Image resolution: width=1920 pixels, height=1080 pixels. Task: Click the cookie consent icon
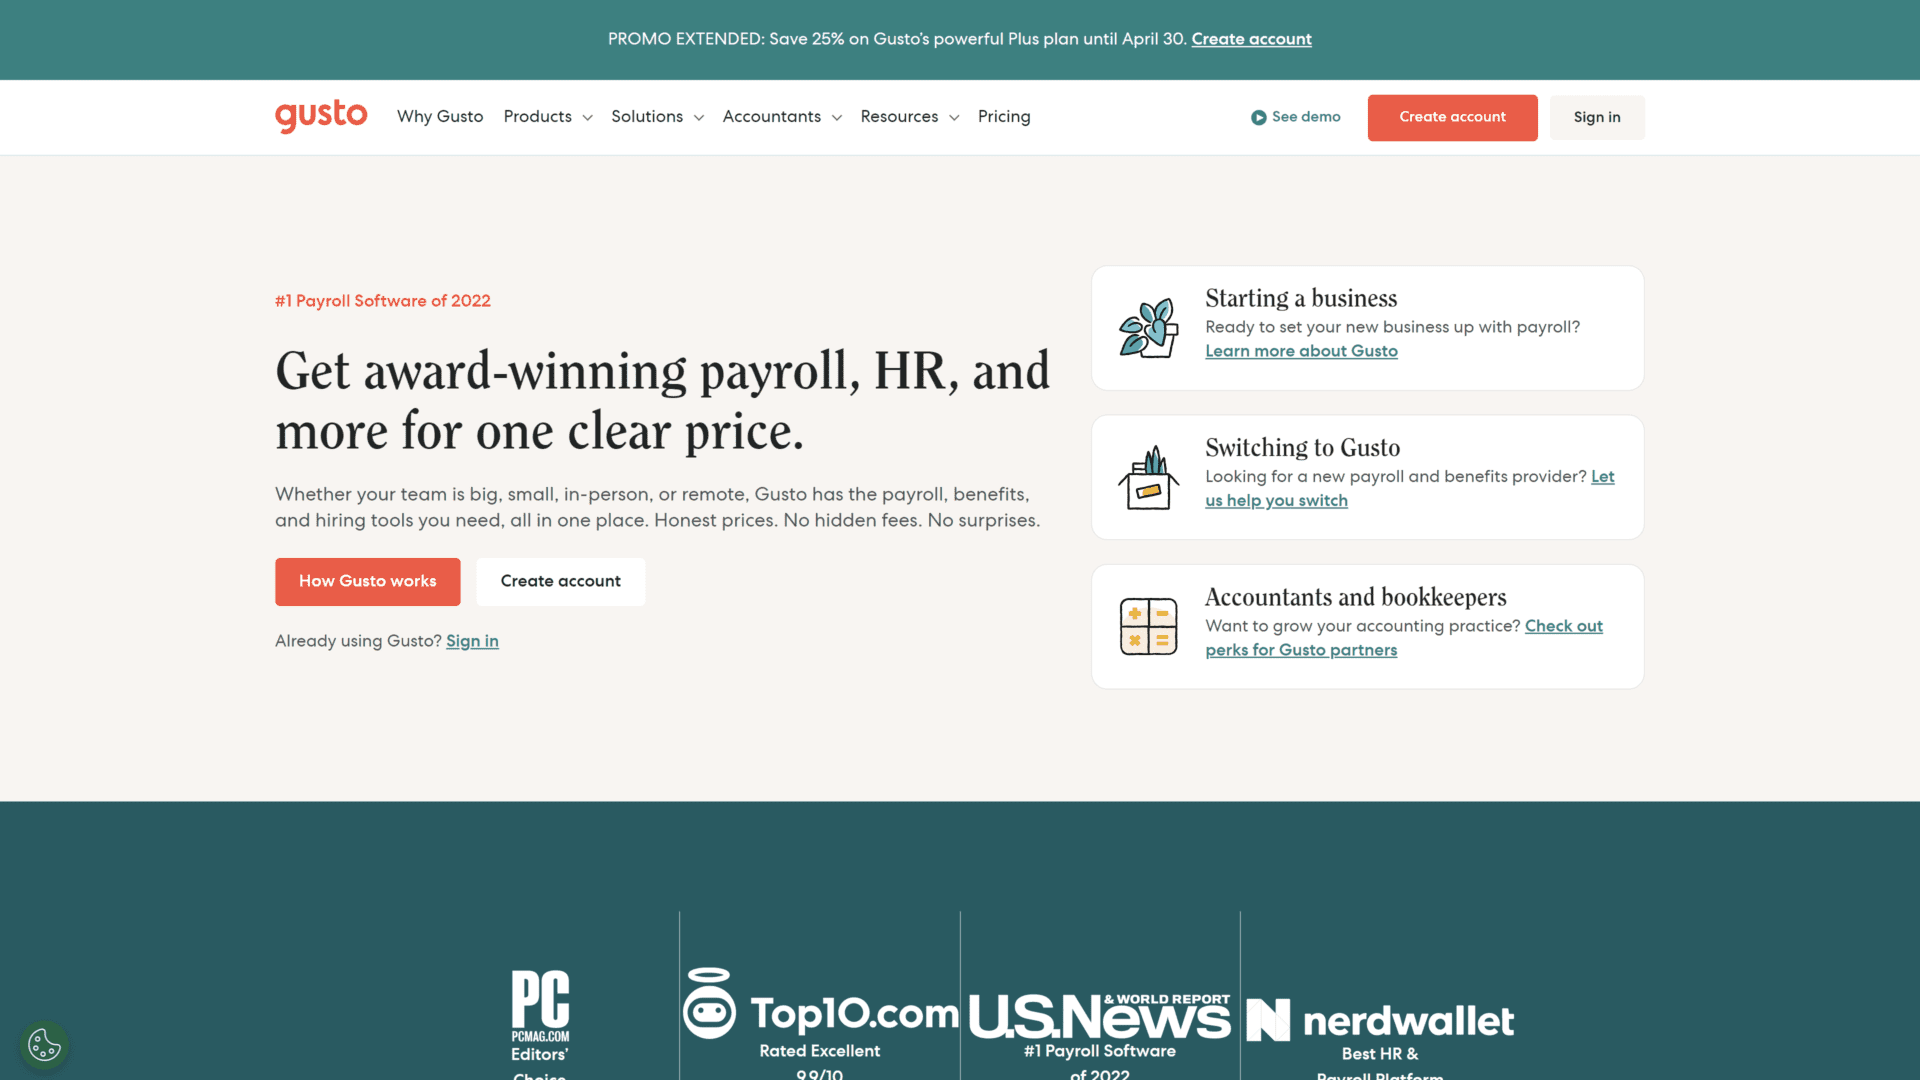tap(44, 1043)
